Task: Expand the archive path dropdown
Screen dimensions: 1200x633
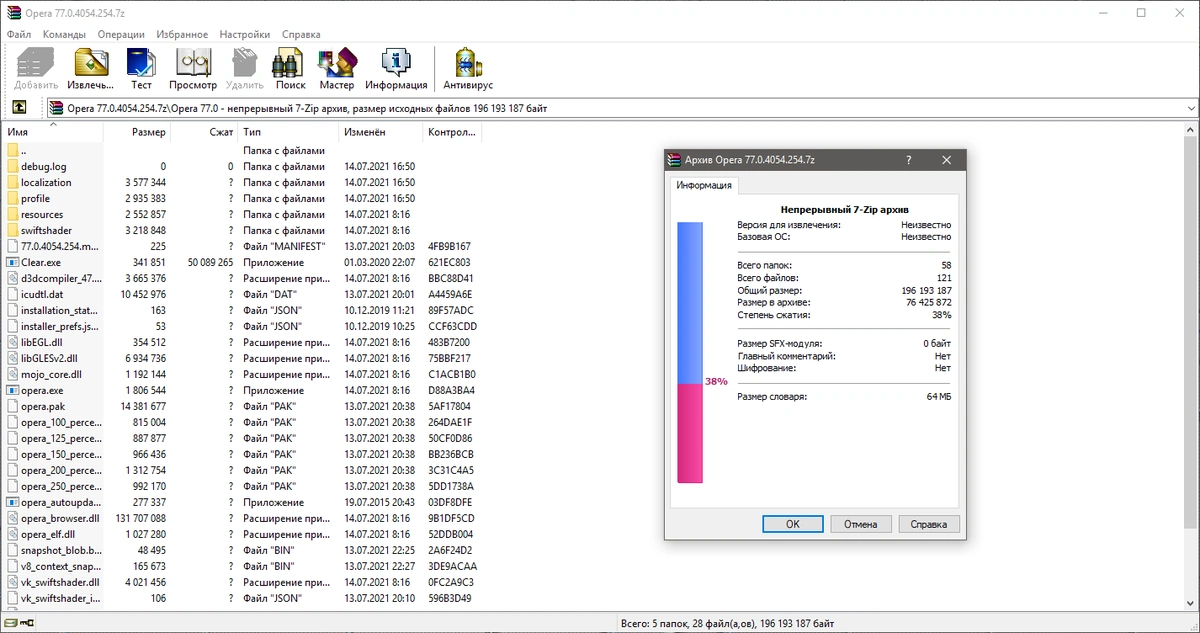Action: tap(1190, 108)
